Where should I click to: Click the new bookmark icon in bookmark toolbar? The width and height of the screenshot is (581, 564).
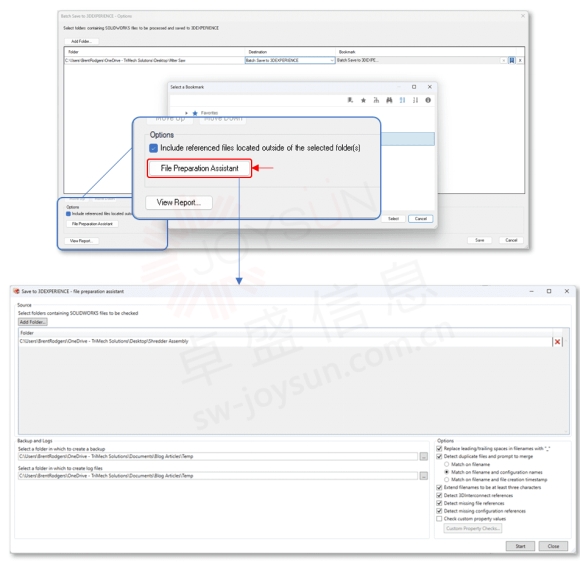coord(350,100)
